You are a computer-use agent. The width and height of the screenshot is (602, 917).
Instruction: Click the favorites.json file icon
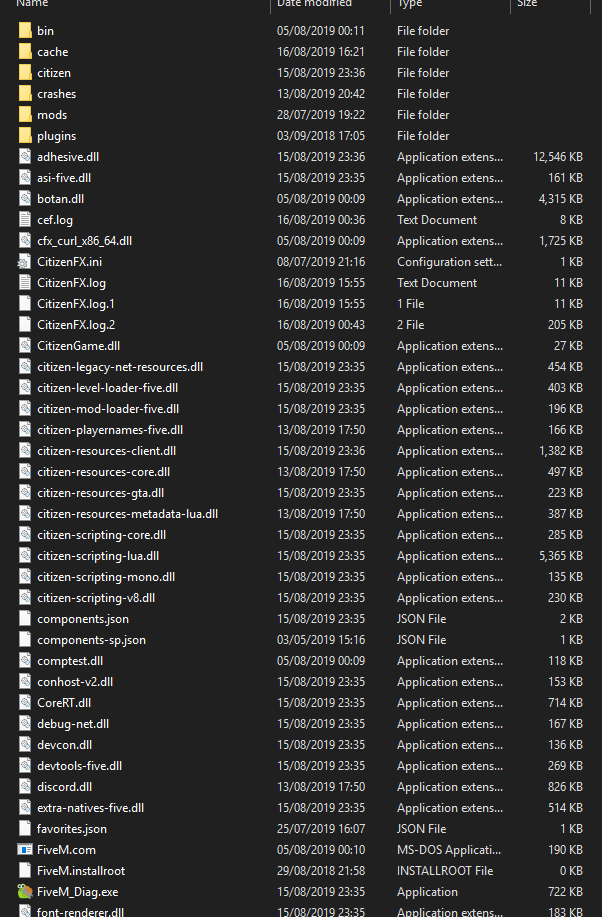25,829
